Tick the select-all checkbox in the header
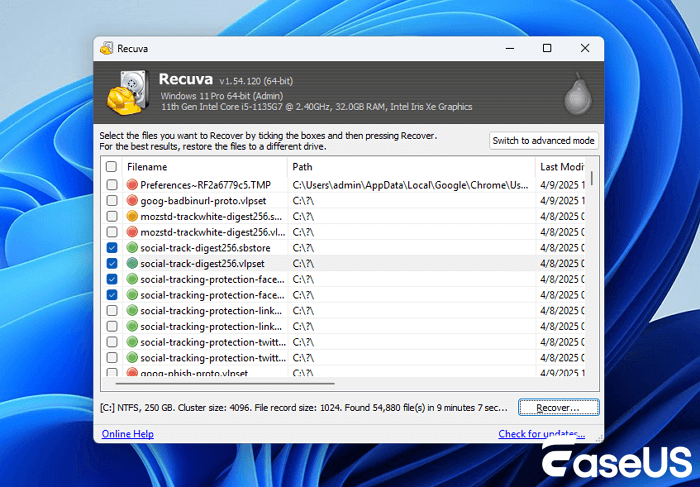Screen dimensions: 700x487 pyautogui.click(x=111, y=166)
